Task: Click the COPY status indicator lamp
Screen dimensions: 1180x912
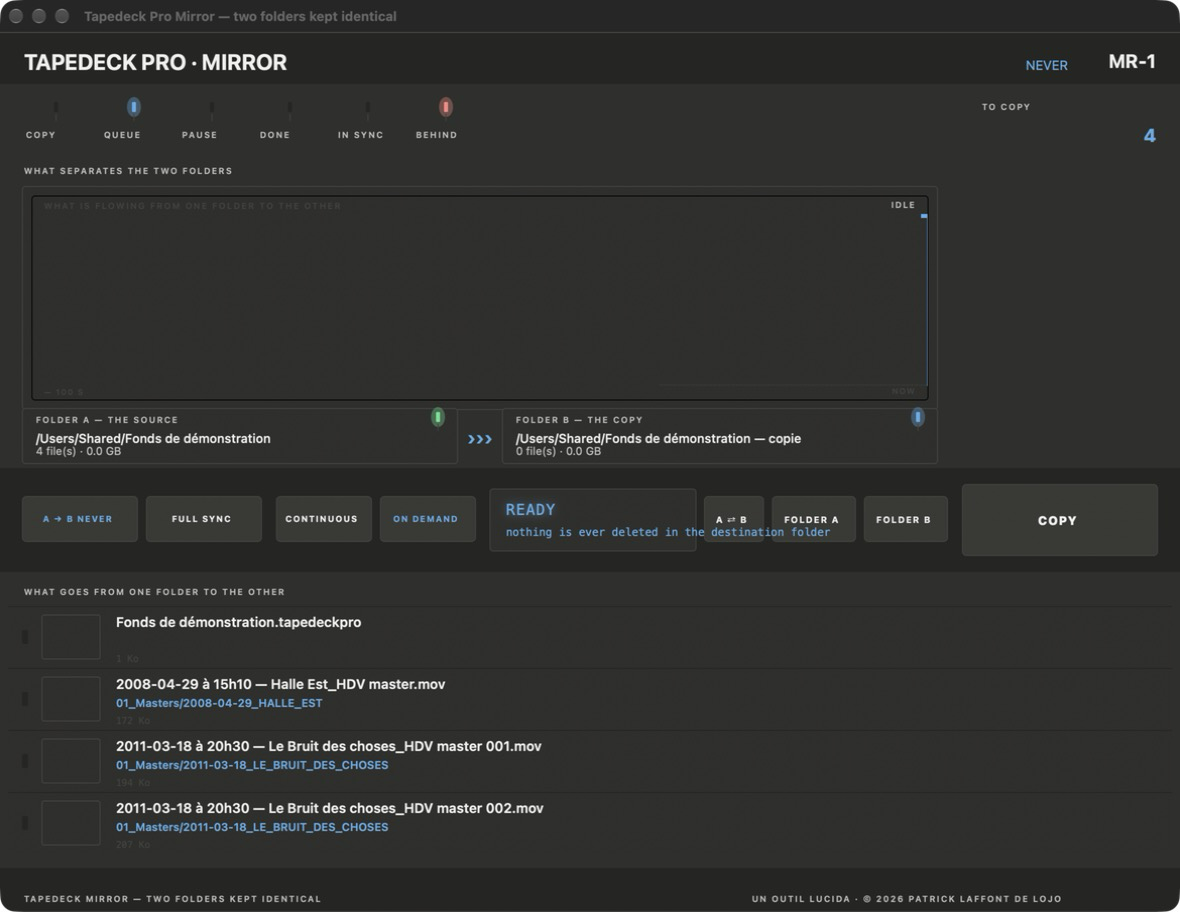Action: [56, 108]
